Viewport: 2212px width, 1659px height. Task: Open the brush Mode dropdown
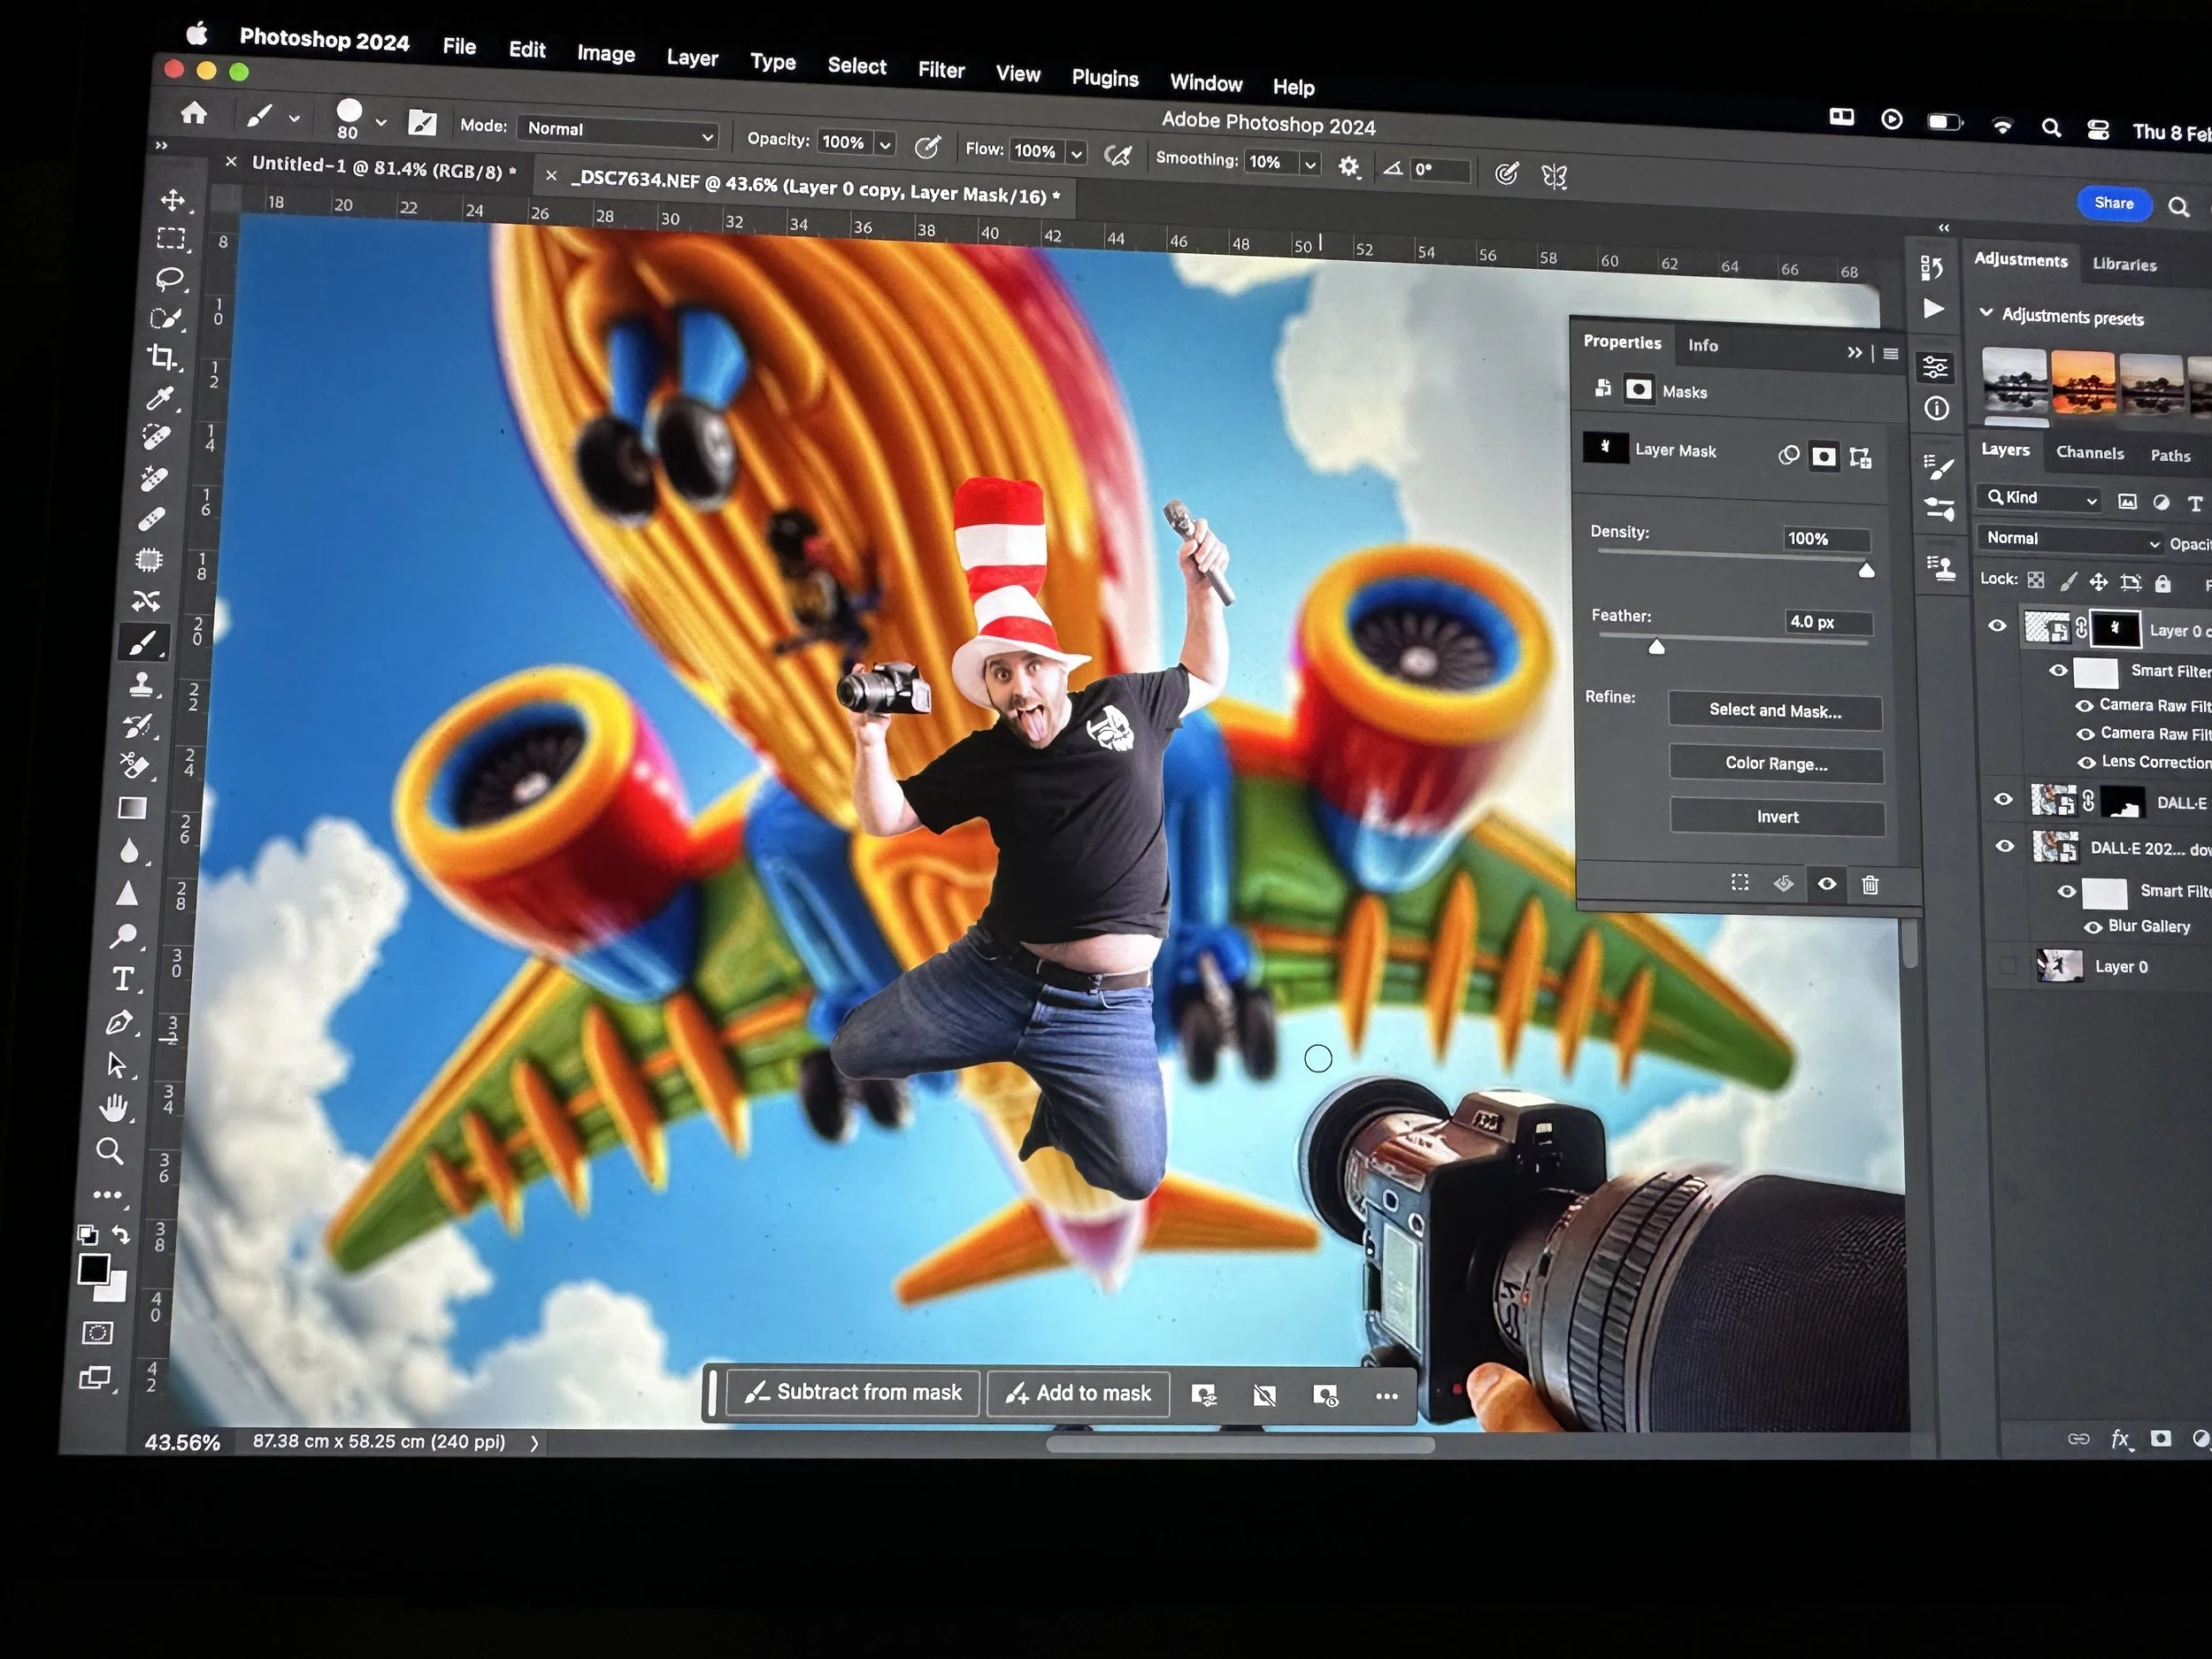click(x=619, y=132)
